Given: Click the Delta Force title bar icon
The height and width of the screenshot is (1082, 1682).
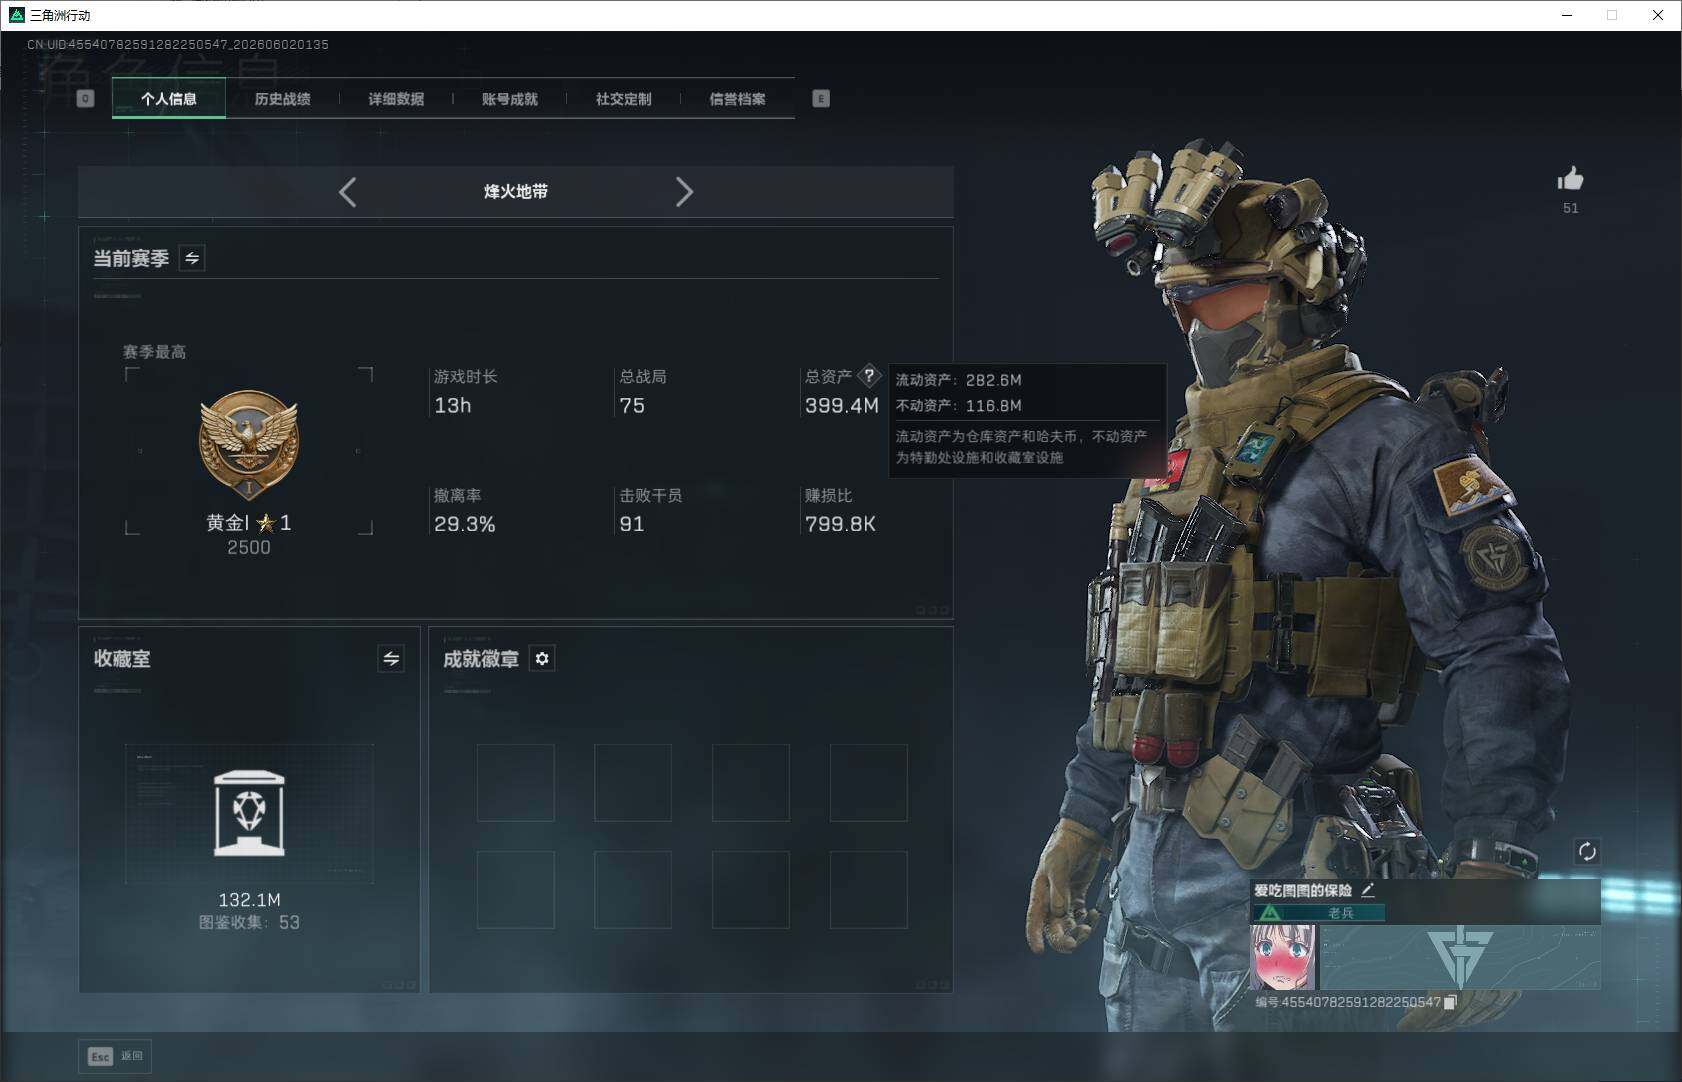Looking at the screenshot, I should tap(16, 15).
